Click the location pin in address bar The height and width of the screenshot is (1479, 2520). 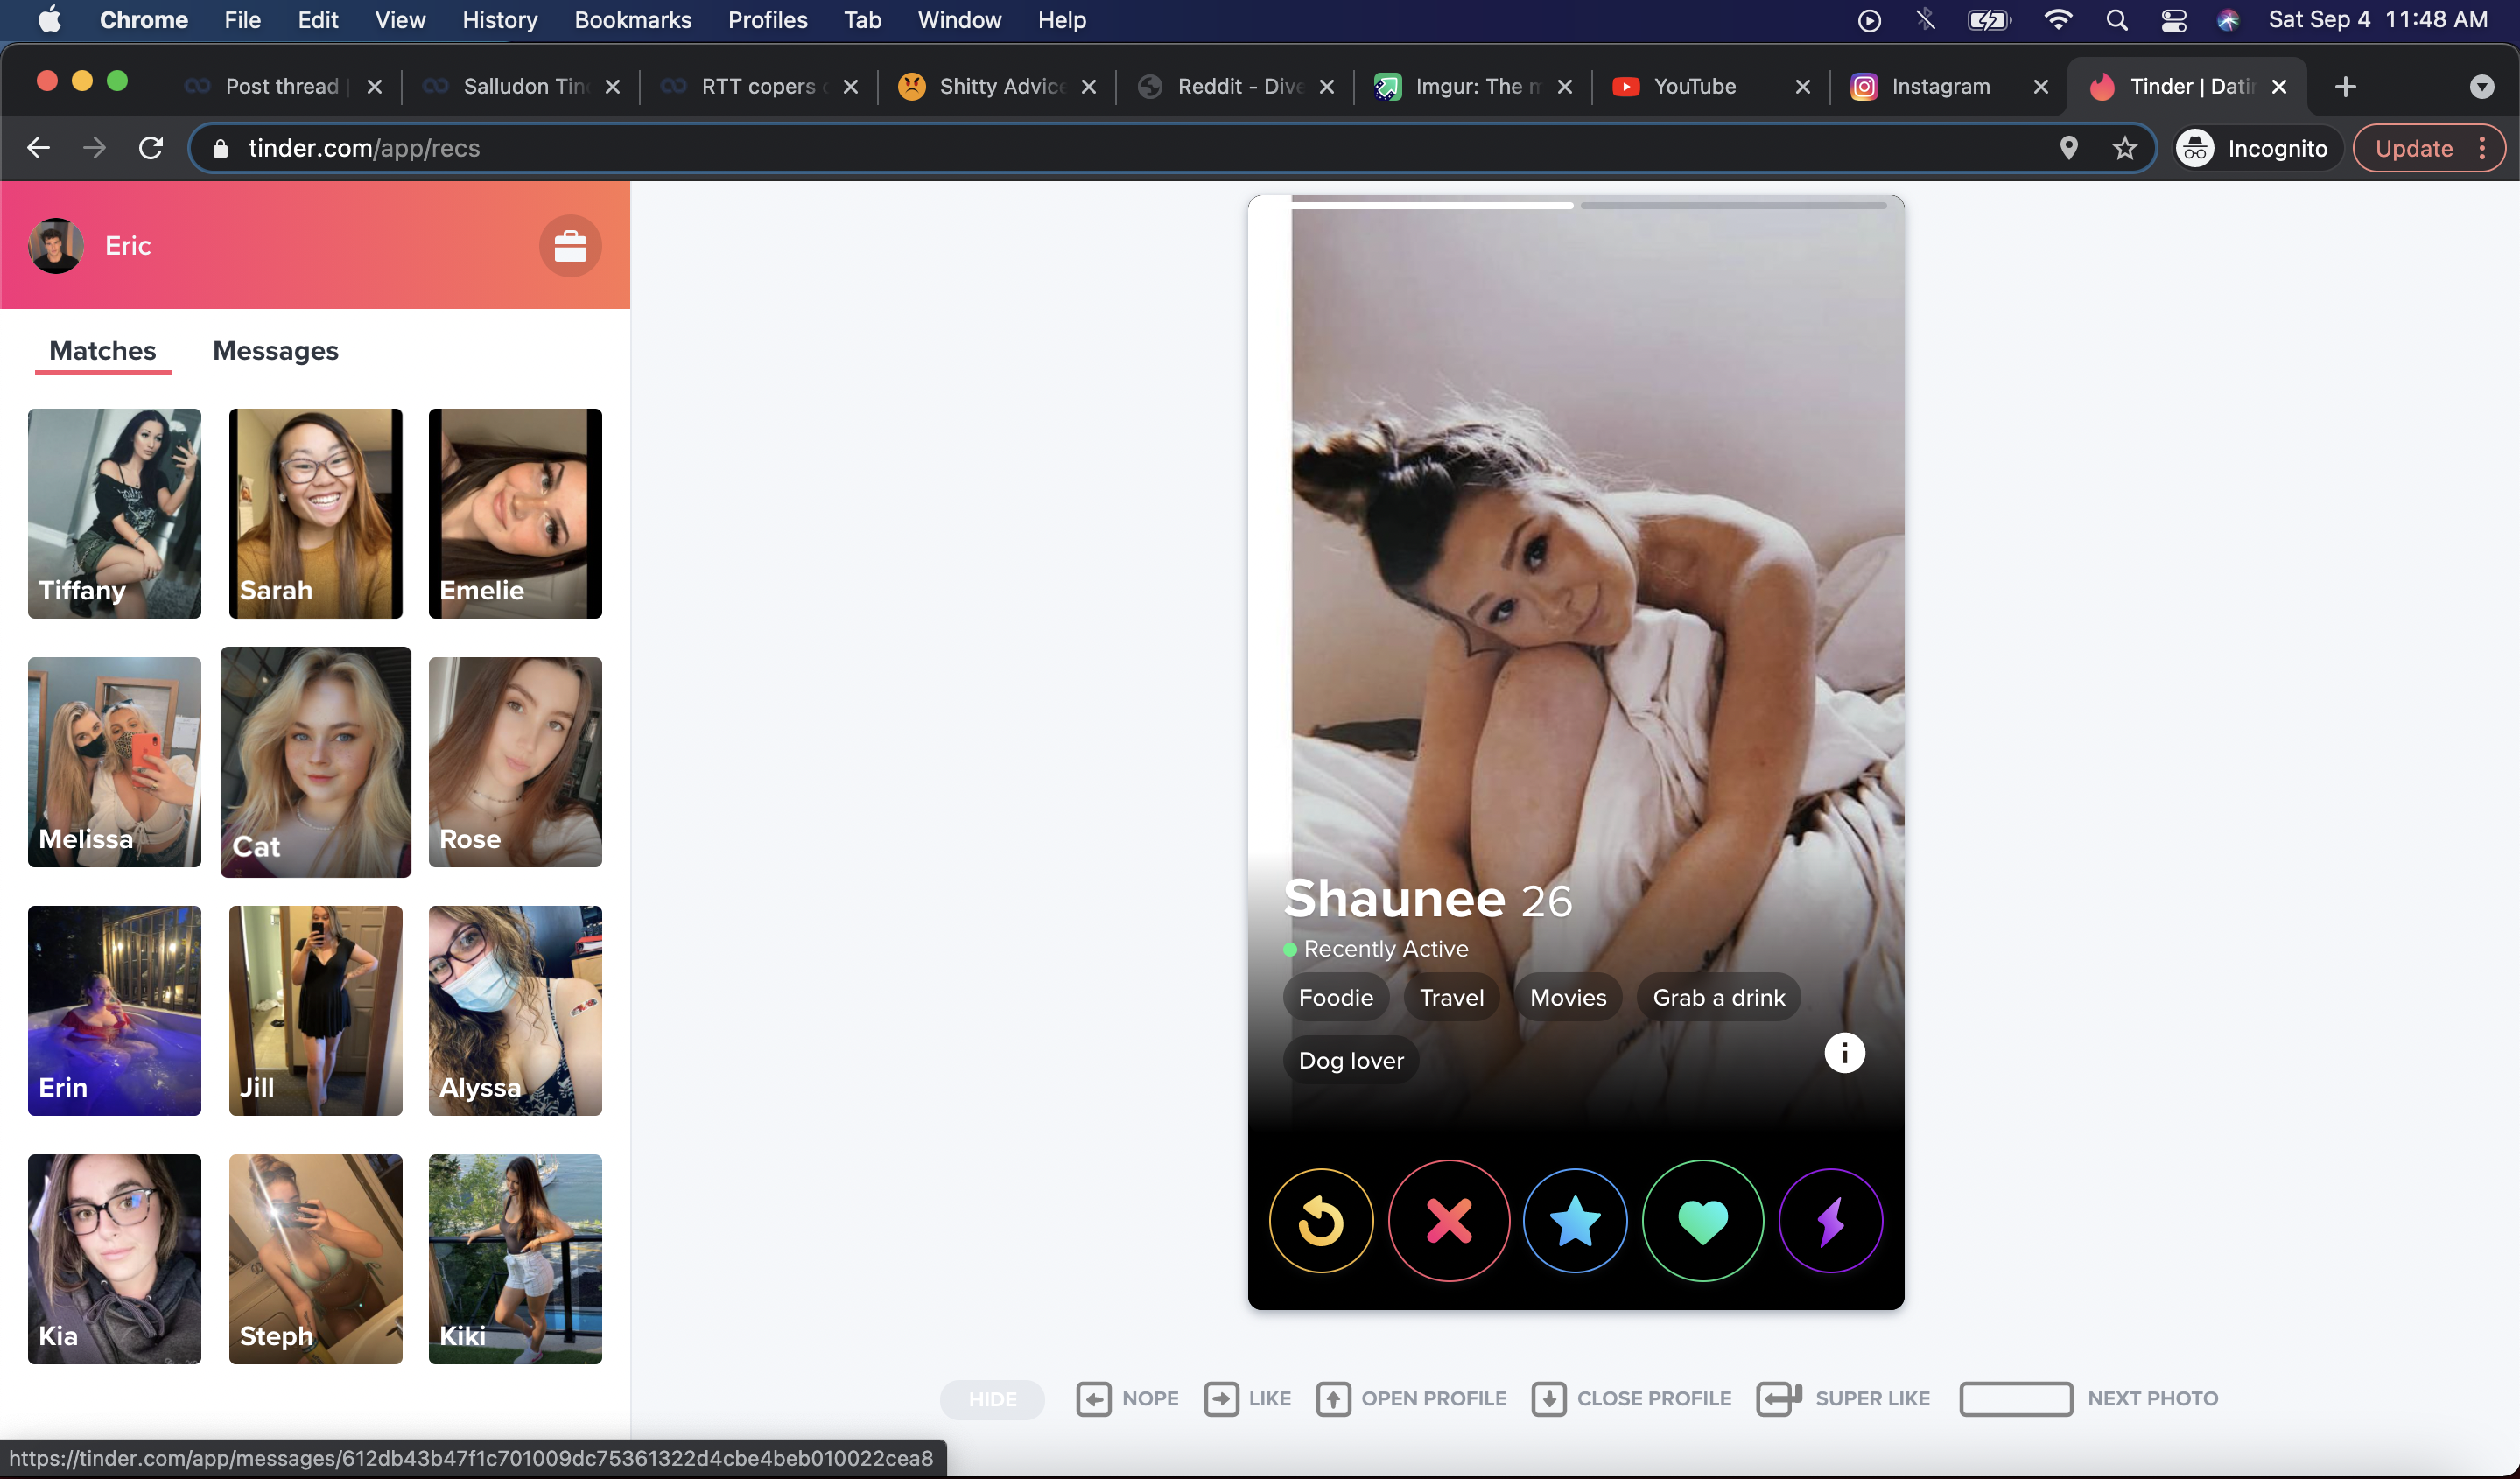2069,149
